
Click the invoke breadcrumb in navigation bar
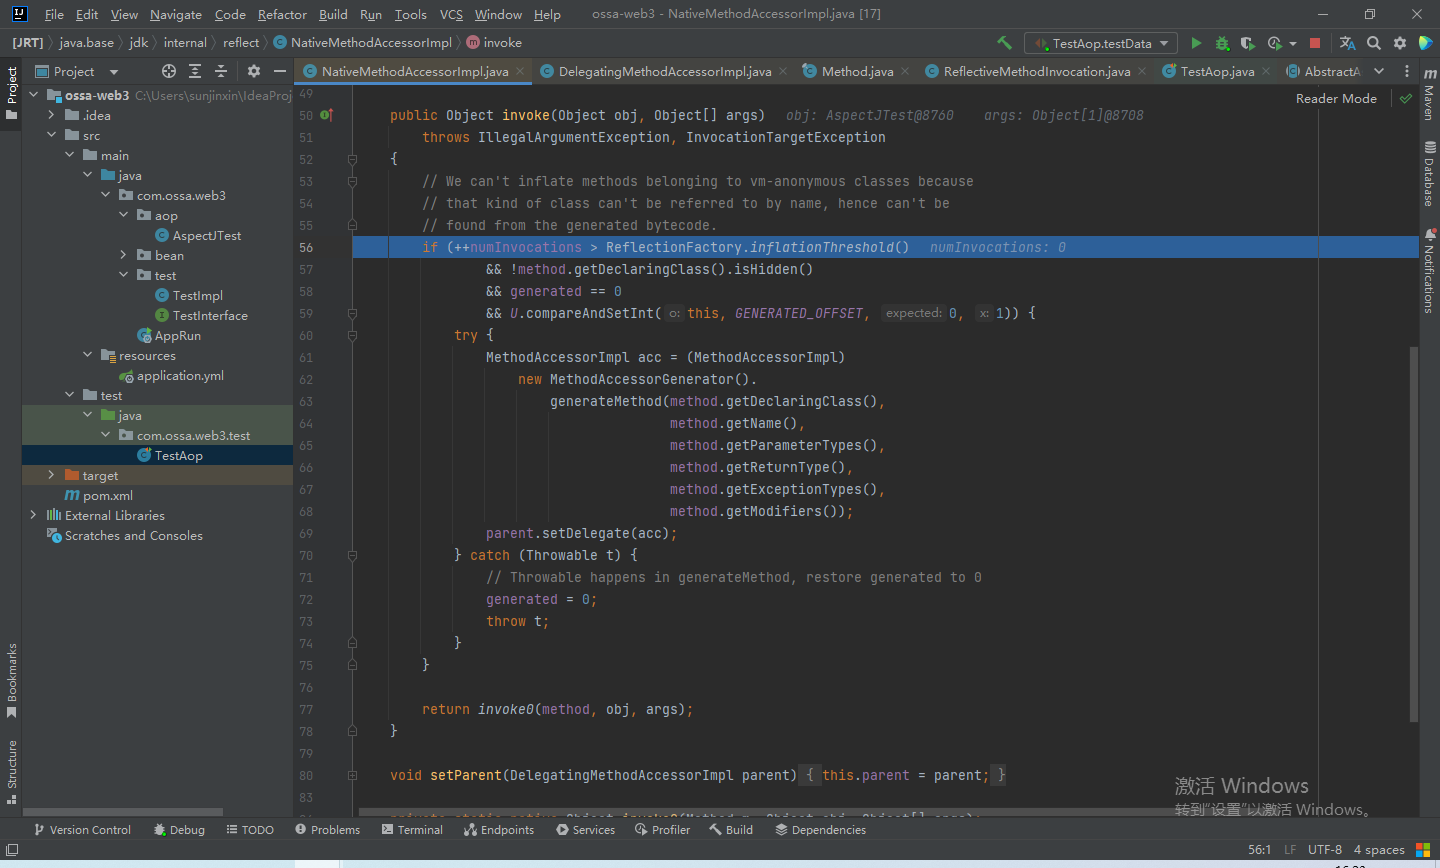494,43
